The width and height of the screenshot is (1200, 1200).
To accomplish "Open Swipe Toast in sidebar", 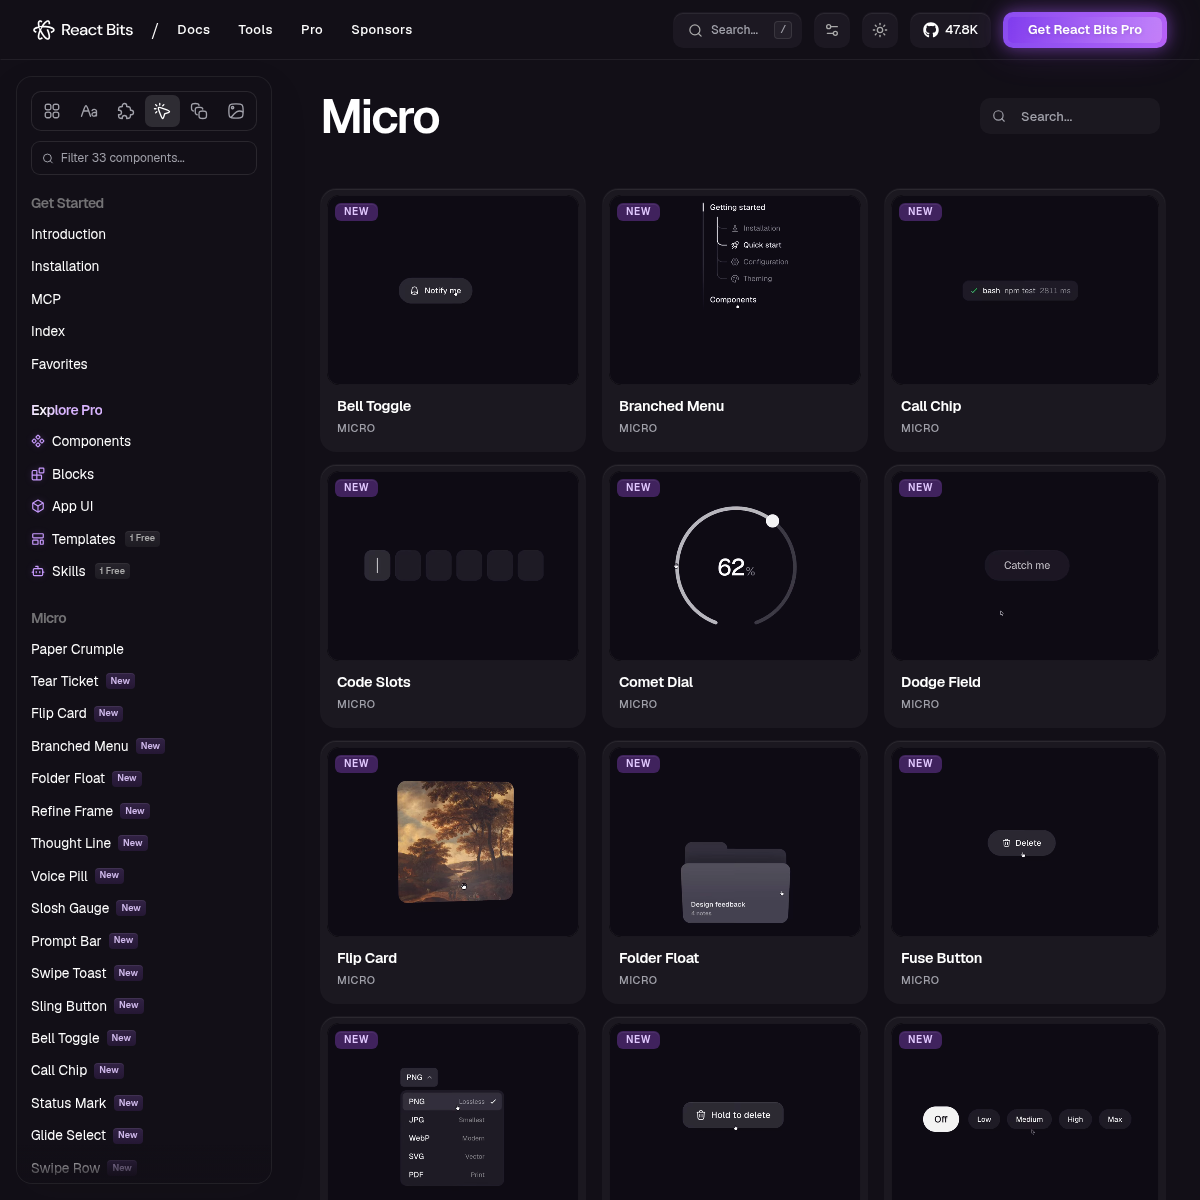I will (68, 973).
